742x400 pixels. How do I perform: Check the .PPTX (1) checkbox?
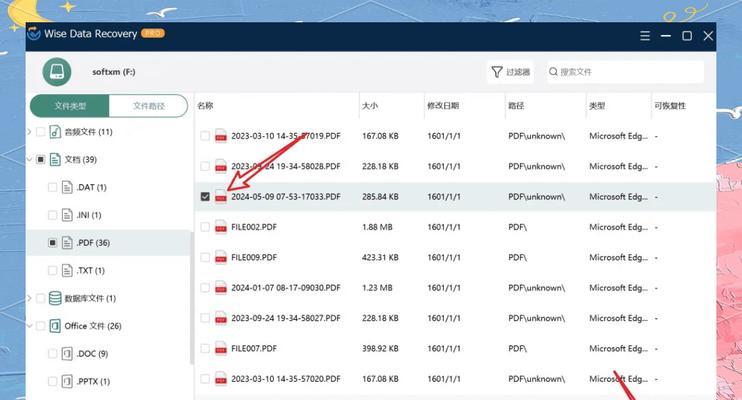[53, 381]
